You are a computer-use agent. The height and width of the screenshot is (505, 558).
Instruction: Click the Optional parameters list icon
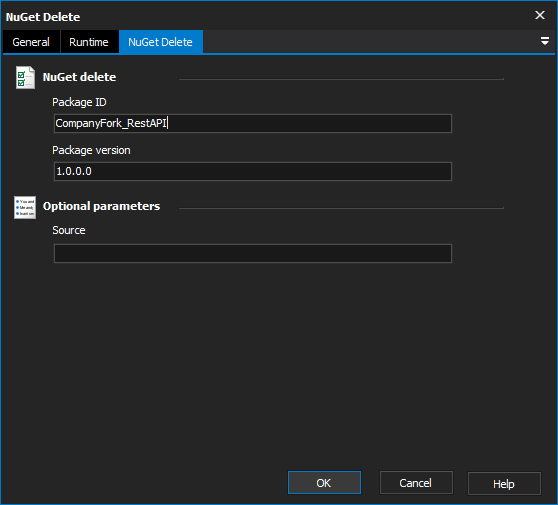[25, 207]
